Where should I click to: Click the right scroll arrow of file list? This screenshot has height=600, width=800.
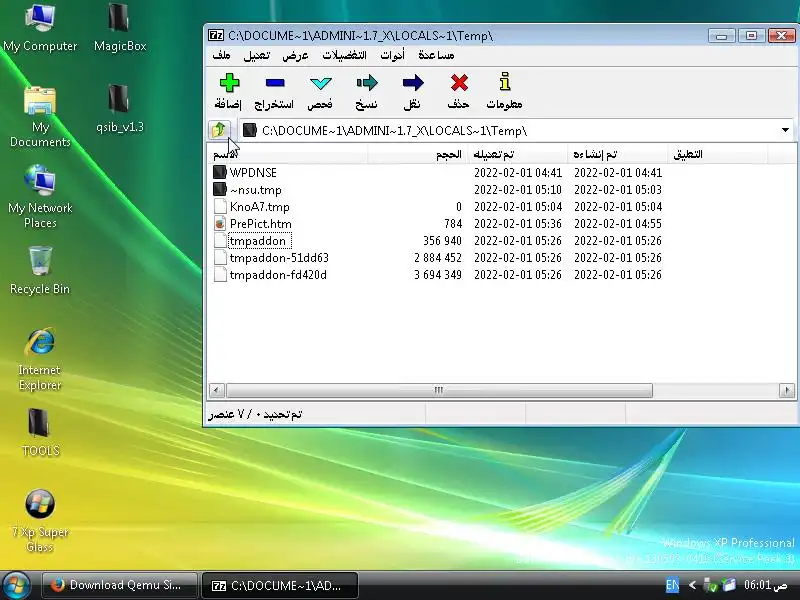point(786,390)
